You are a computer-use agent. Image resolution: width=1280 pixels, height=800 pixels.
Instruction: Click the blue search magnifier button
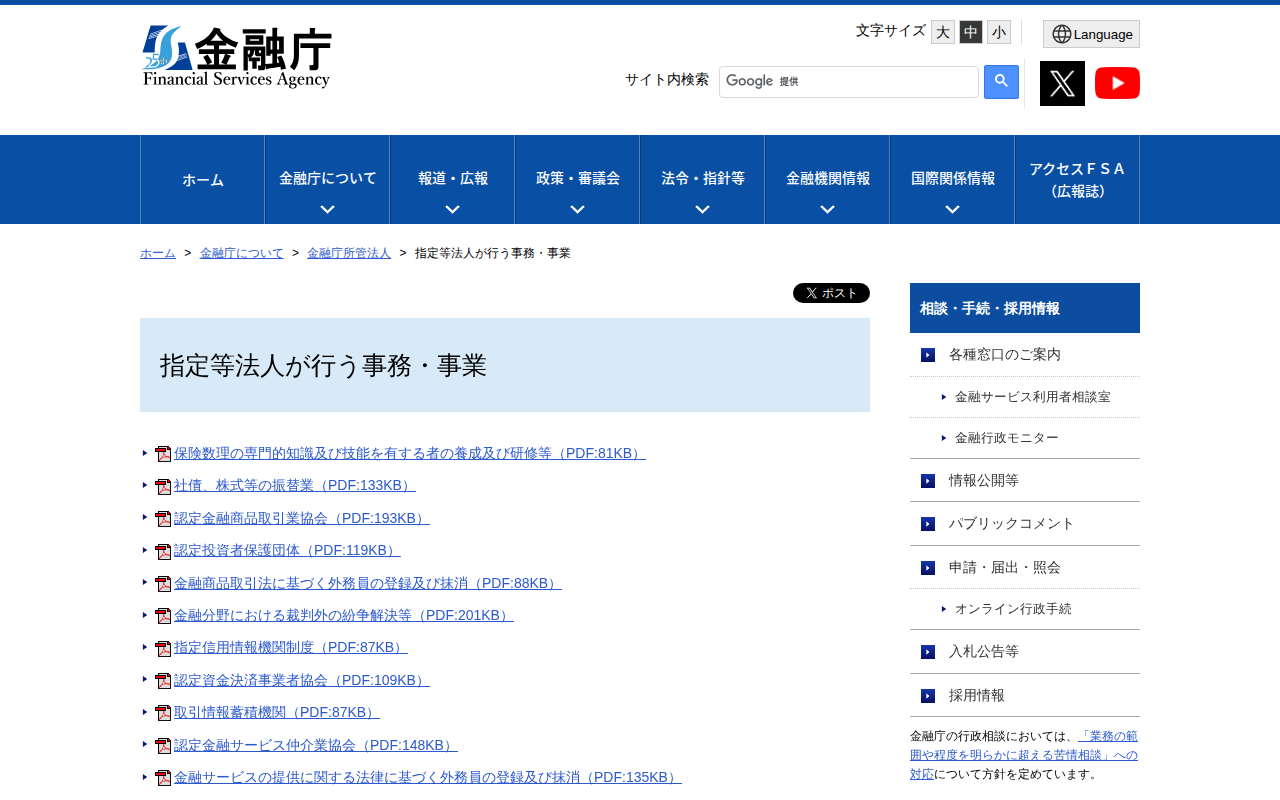pos(1001,82)
